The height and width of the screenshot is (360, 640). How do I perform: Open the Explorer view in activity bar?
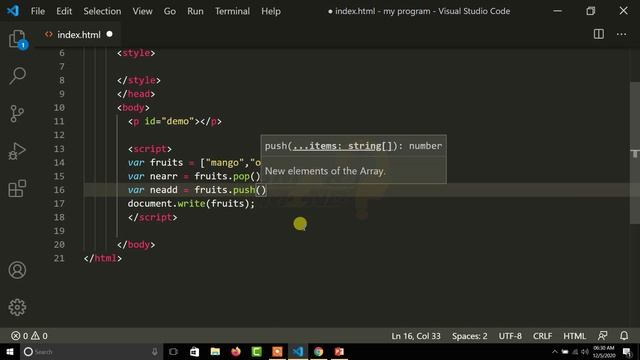[17, 39]
